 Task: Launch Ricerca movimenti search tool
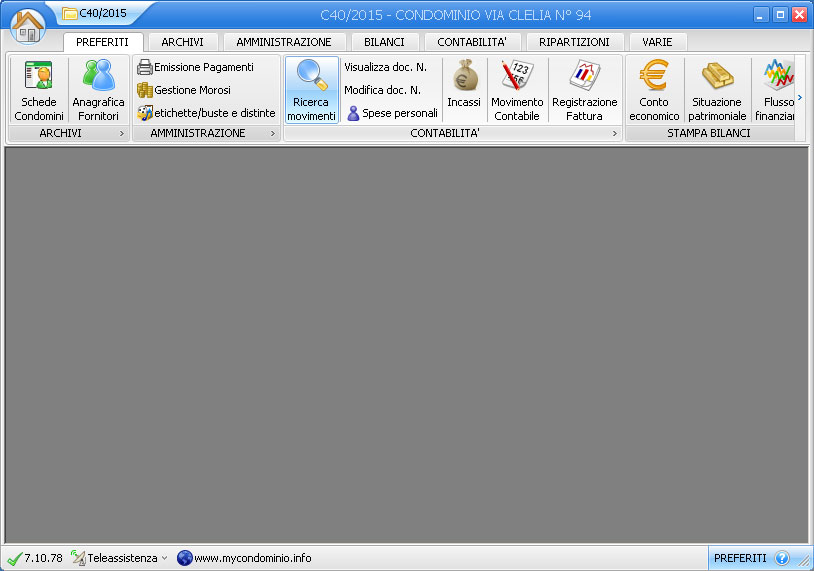pyautogui.click(x=312, y=90)
